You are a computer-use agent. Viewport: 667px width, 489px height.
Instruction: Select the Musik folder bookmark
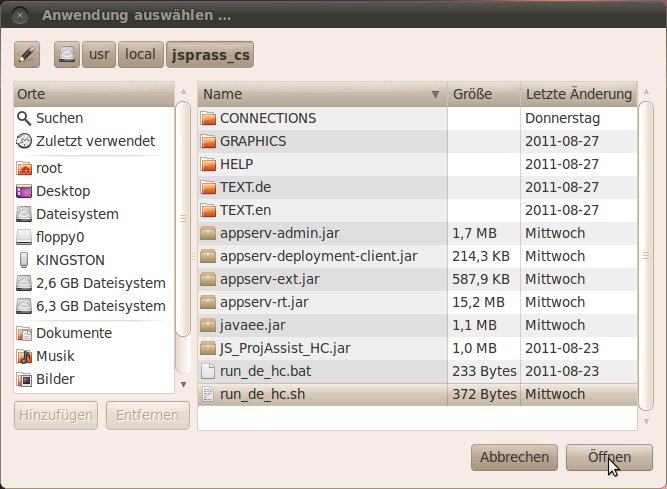pos(56,356)
